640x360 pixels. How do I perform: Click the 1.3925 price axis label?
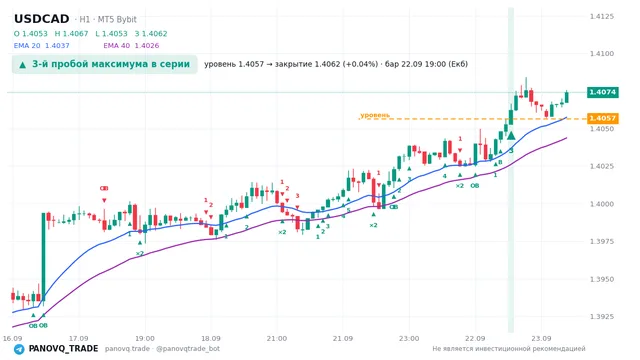(602, 317)
